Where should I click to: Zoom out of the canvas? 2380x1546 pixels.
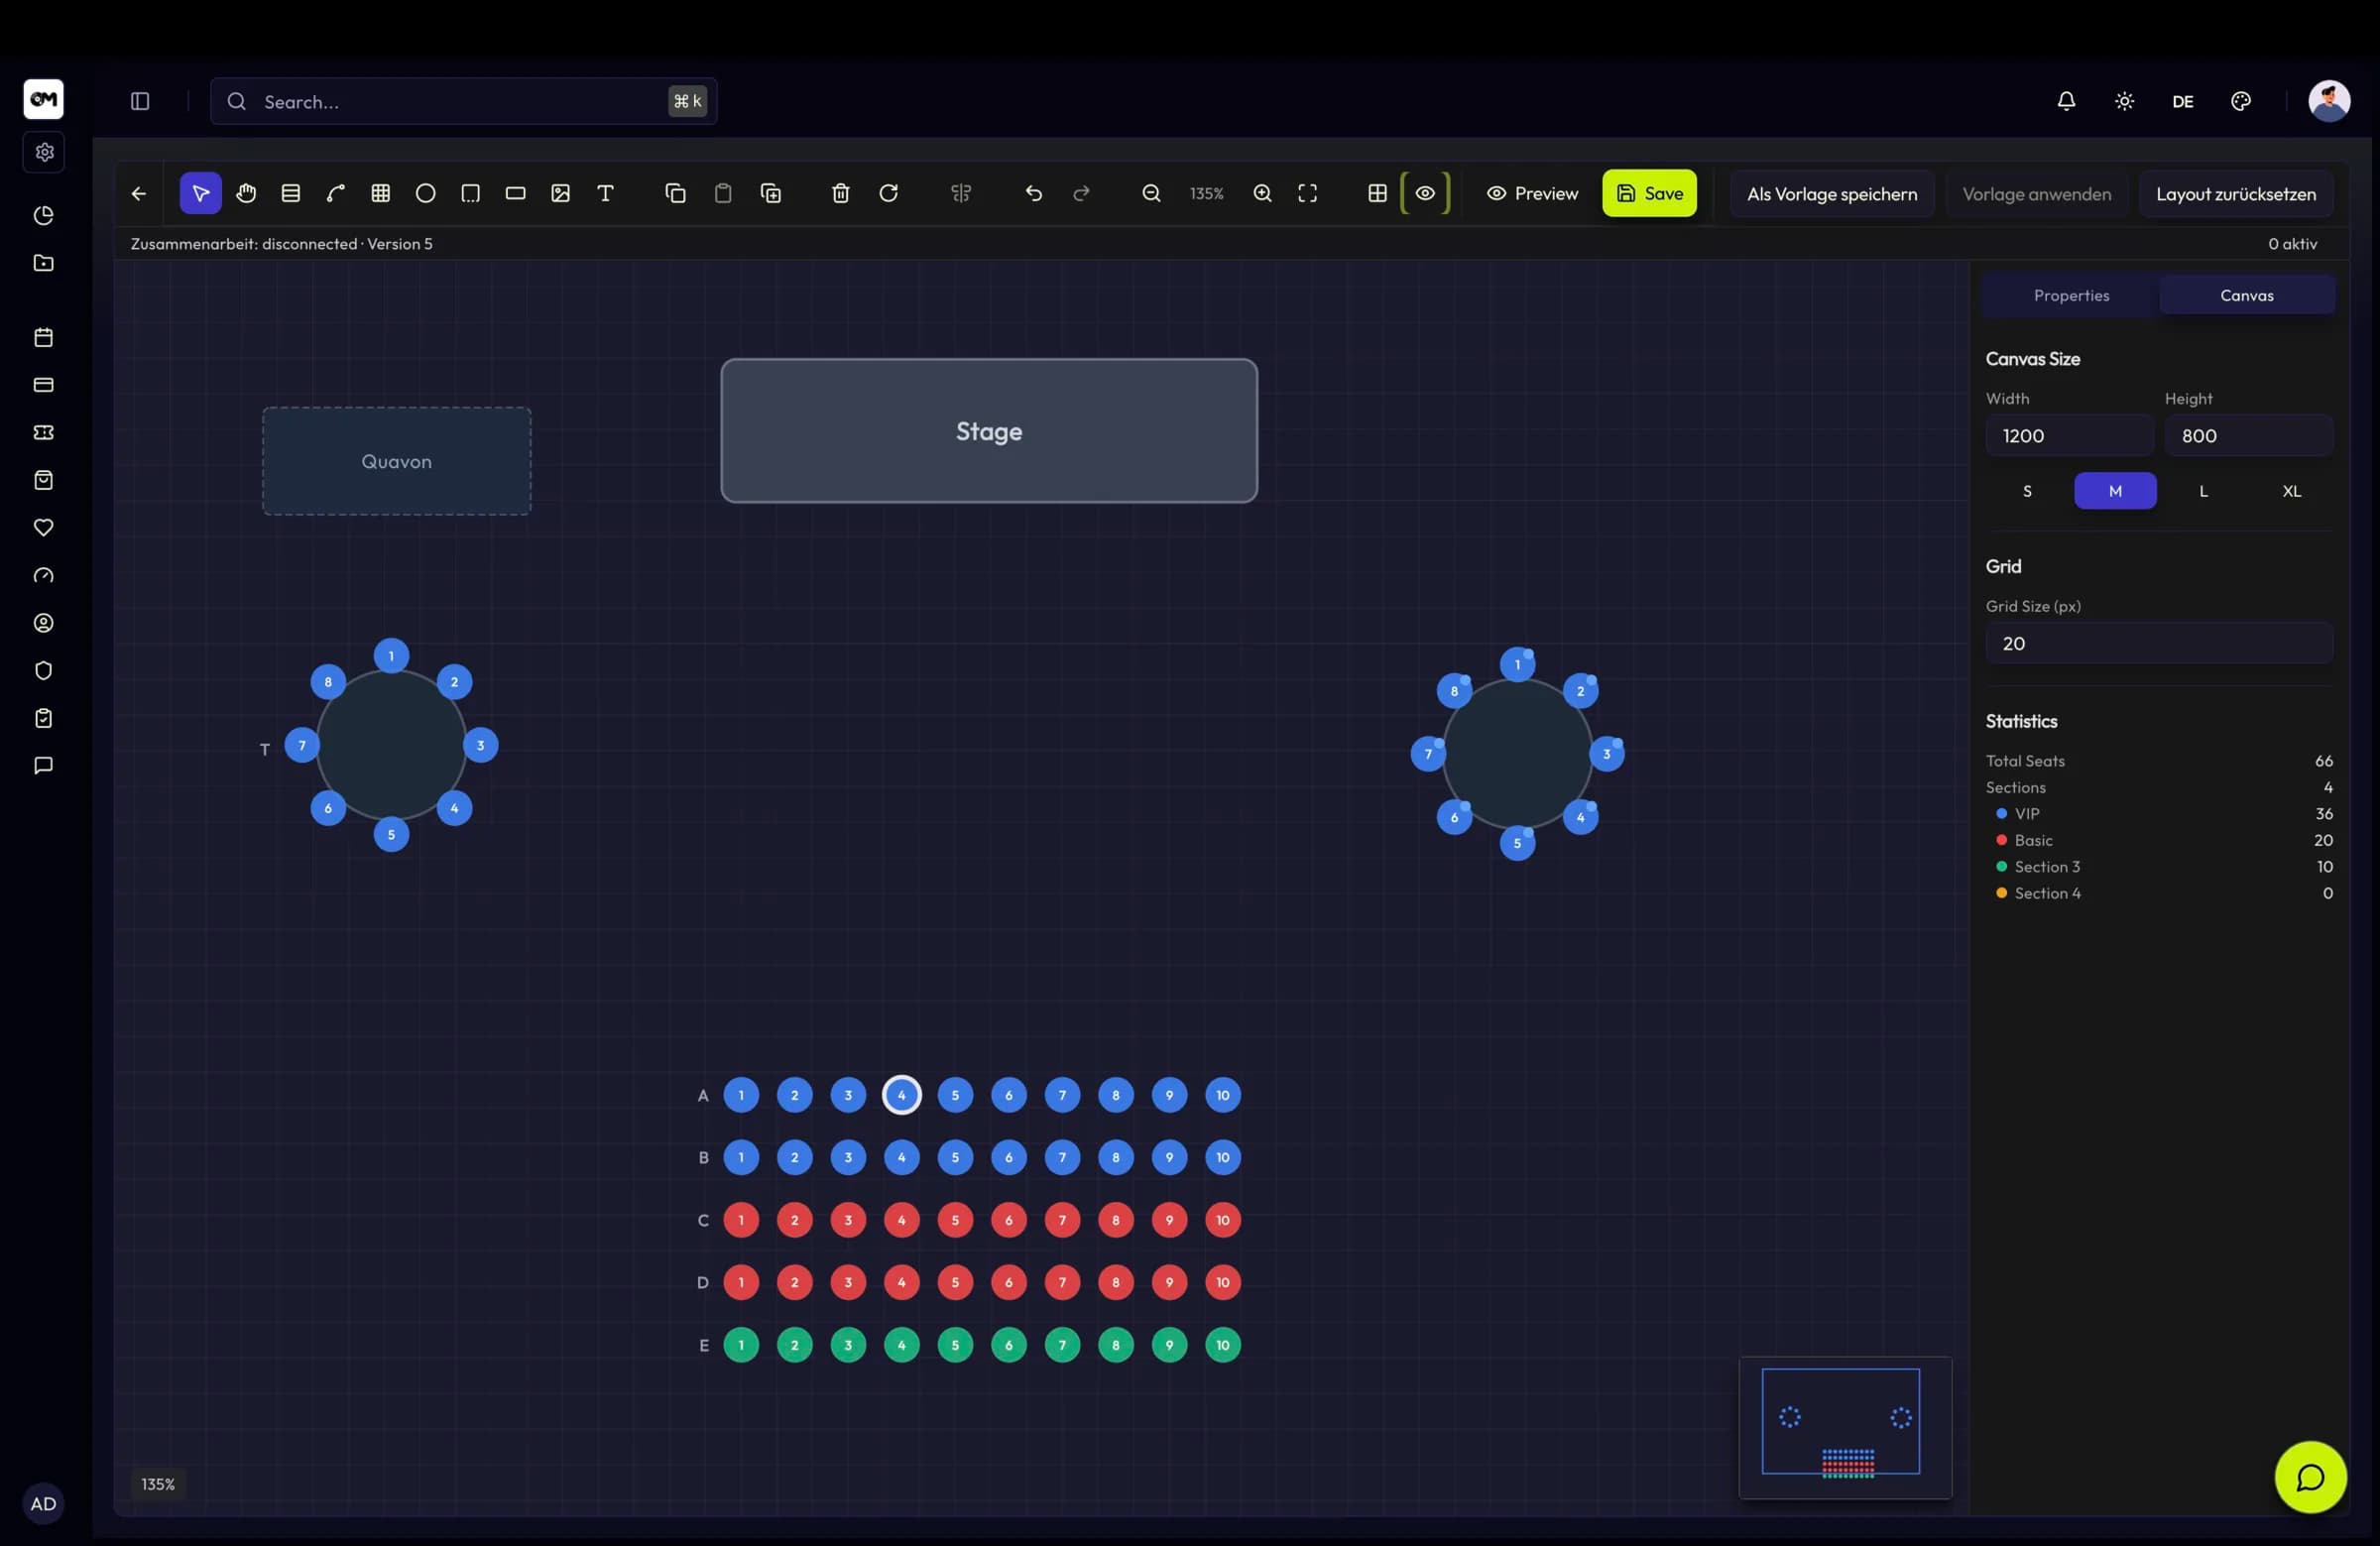(x=1152, y=193)
